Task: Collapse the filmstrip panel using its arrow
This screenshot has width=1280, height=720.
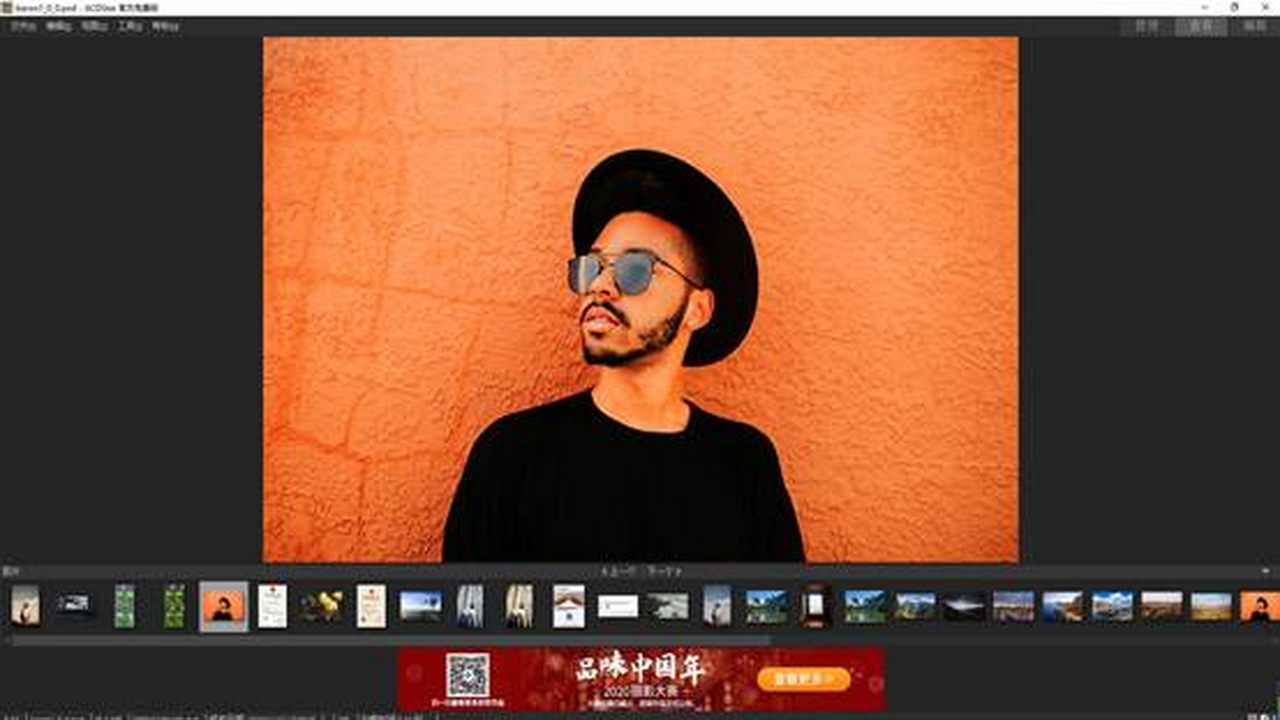Action: [x=1266, y=571]
